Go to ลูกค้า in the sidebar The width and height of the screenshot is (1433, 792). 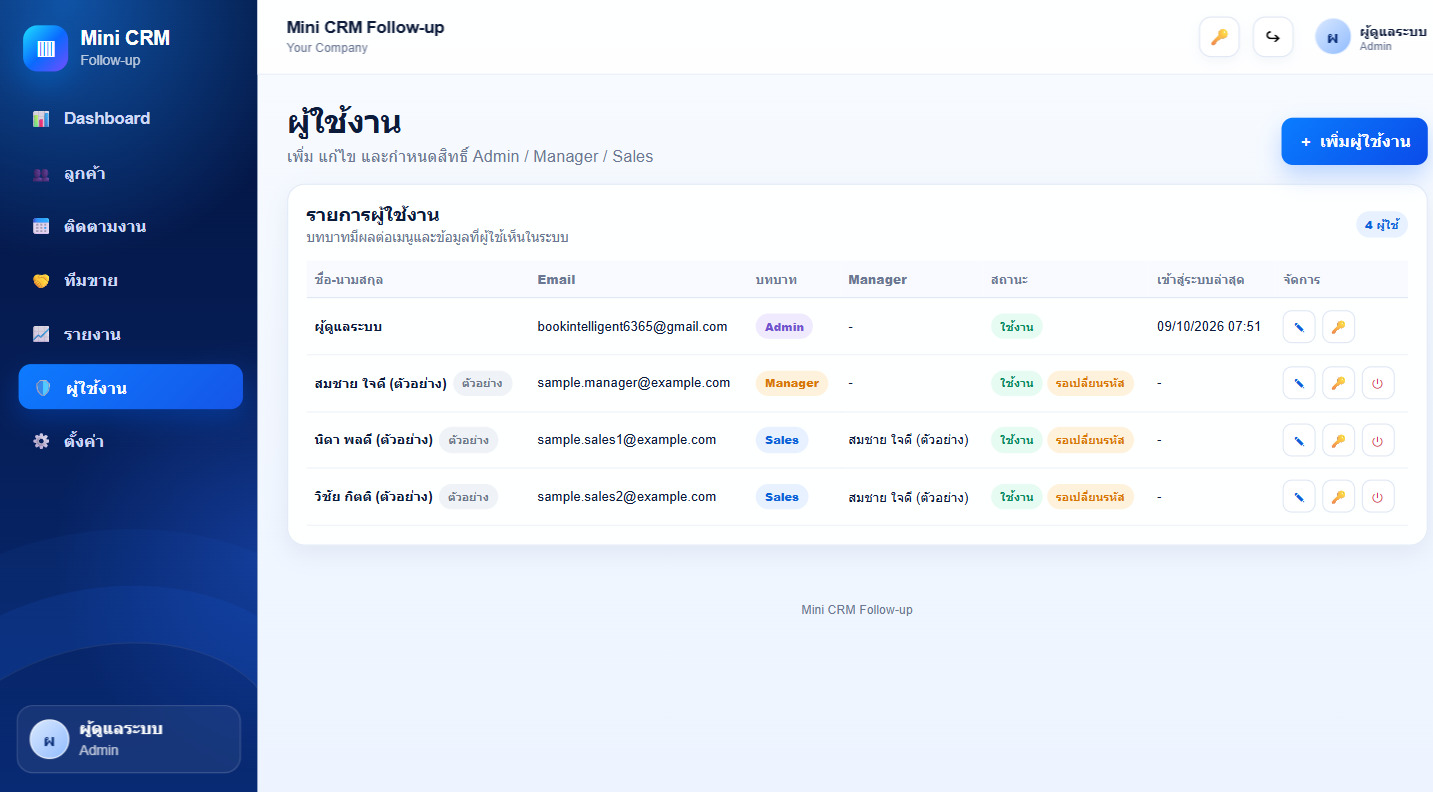coord(130,174)
